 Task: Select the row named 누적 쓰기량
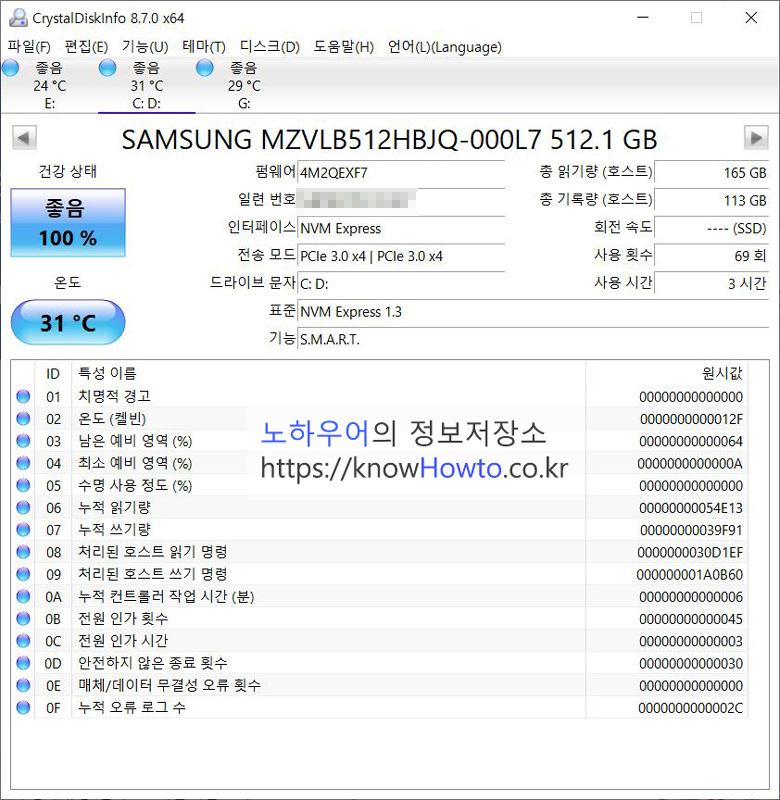[x=380, y=530]
